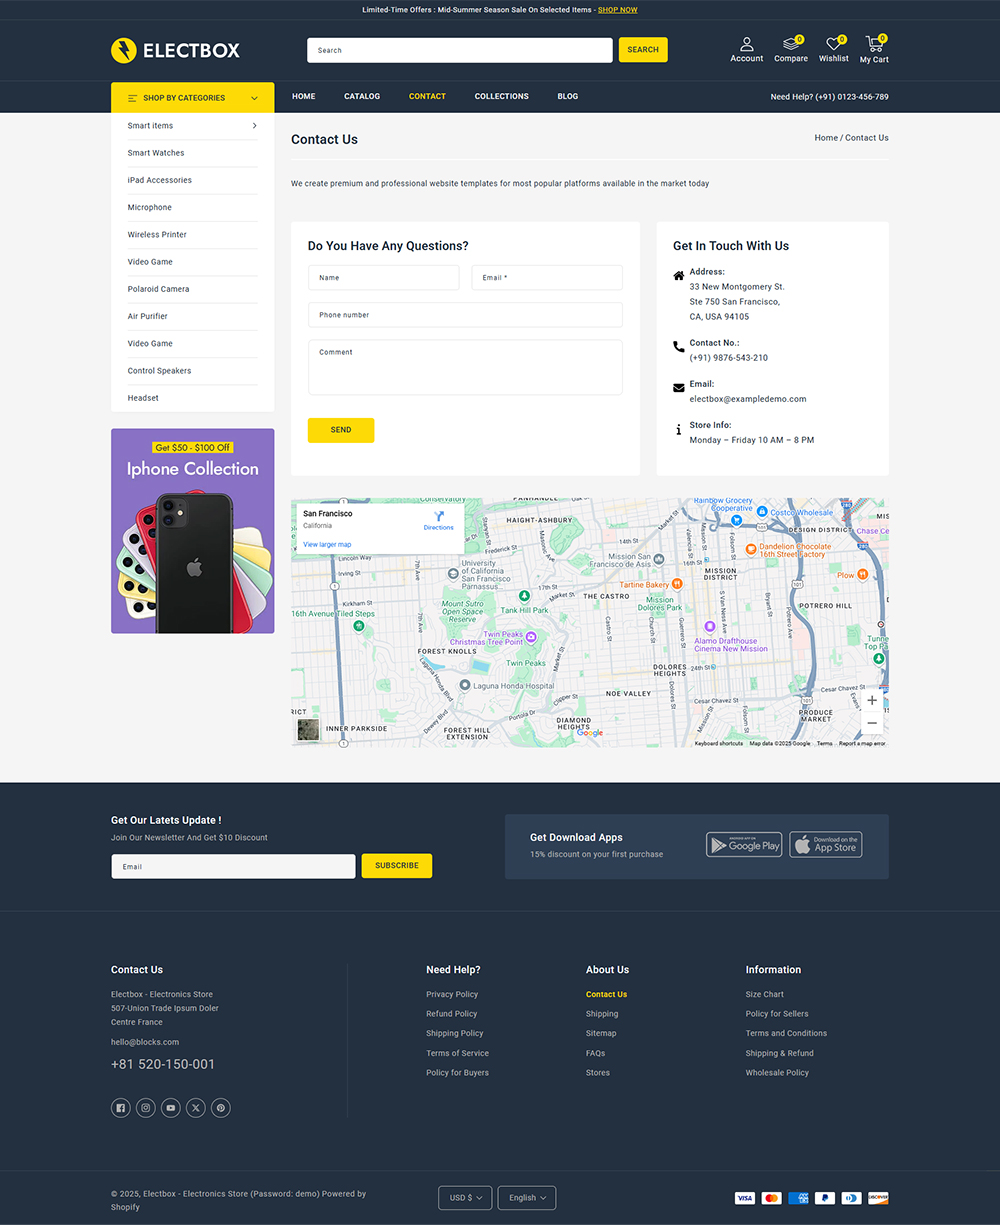Click the Visa payment icon in footer
Image resolution: width=1000 pixels, height=1225 pixels.
click(x=744, y=1197)
